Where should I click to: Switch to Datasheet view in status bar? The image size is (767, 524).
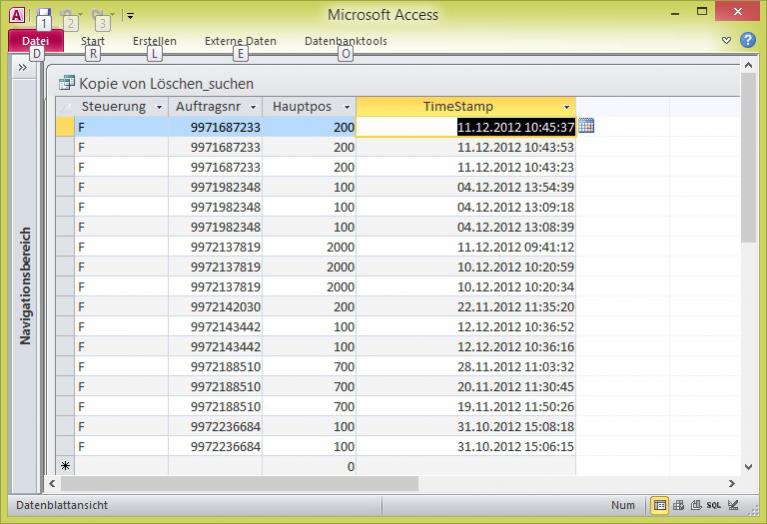(x=659, y=505)
